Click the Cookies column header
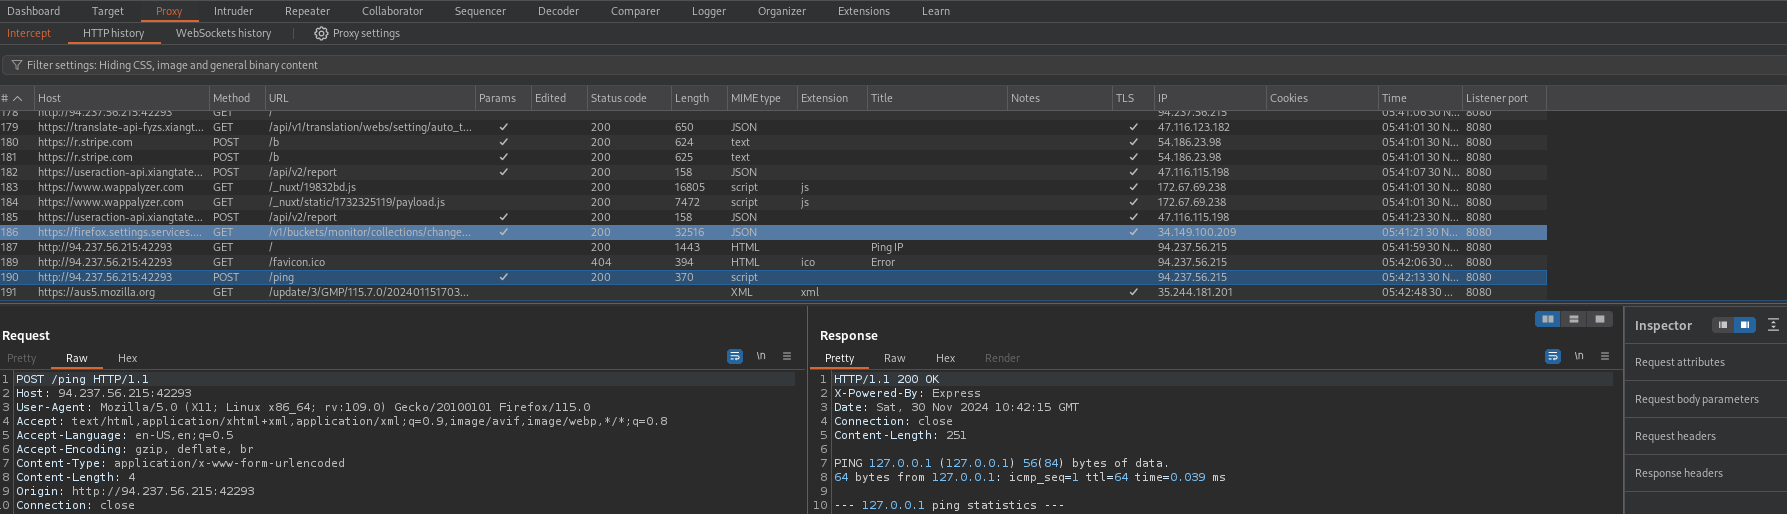 1321,98
